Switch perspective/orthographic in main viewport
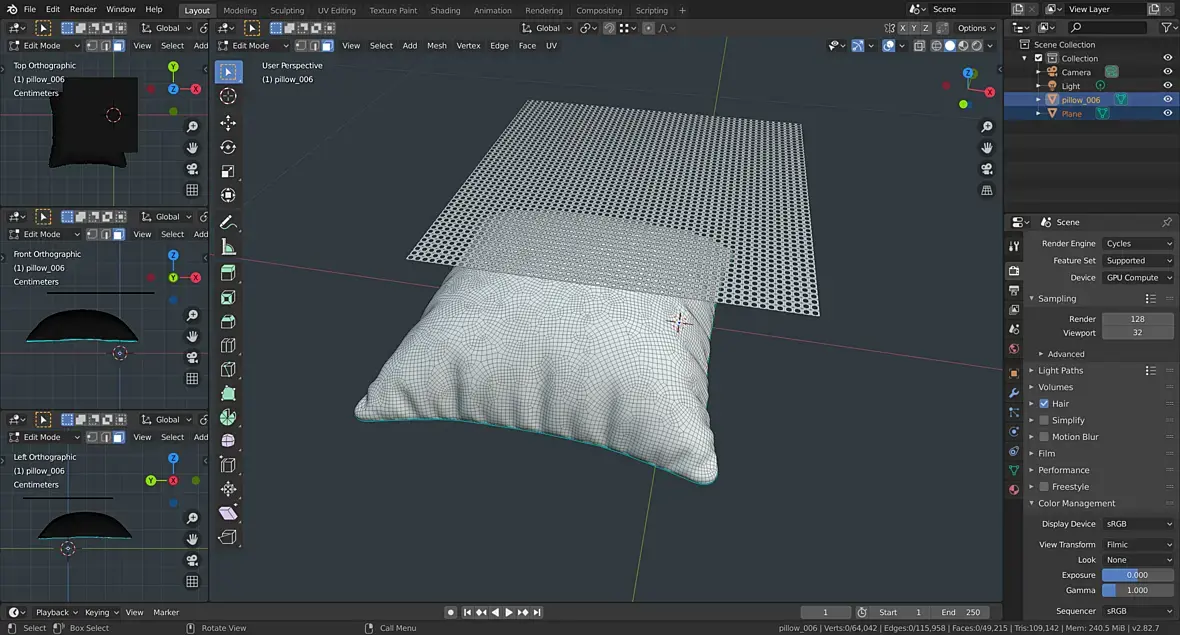 point(987,190)
